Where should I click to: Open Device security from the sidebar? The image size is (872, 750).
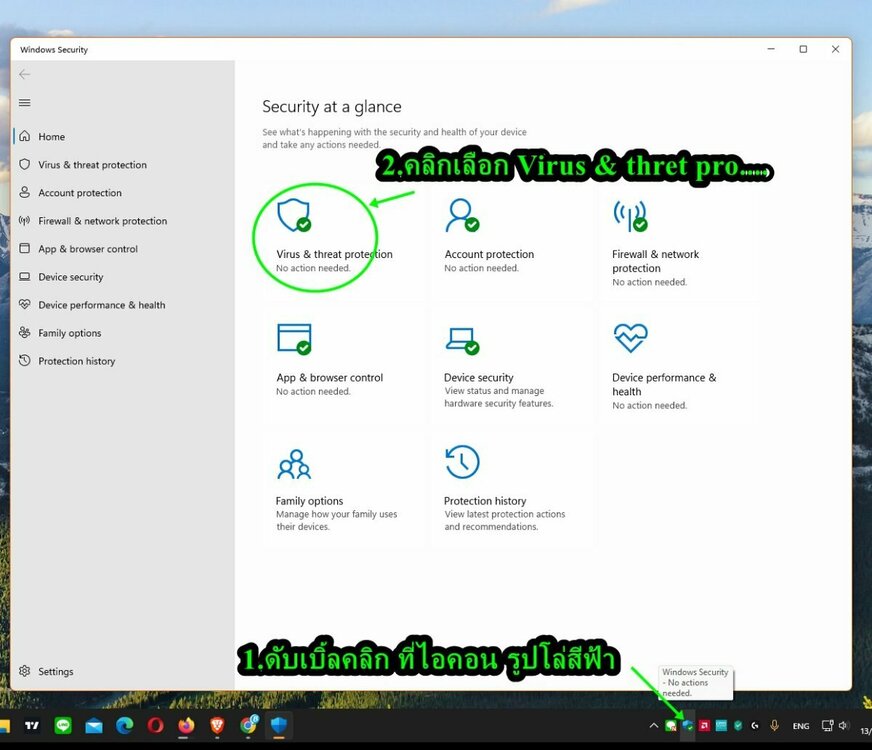(70, 277)
